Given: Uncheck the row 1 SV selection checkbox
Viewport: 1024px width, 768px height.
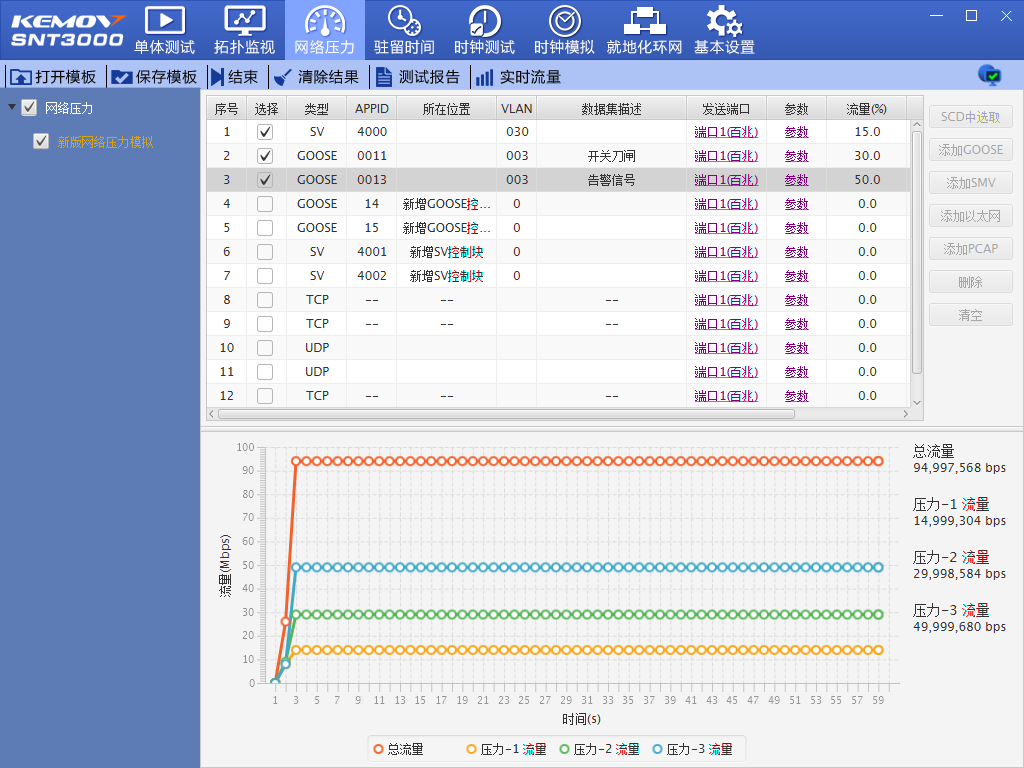Looking at the screenshot, I should (x=265, y=132).
